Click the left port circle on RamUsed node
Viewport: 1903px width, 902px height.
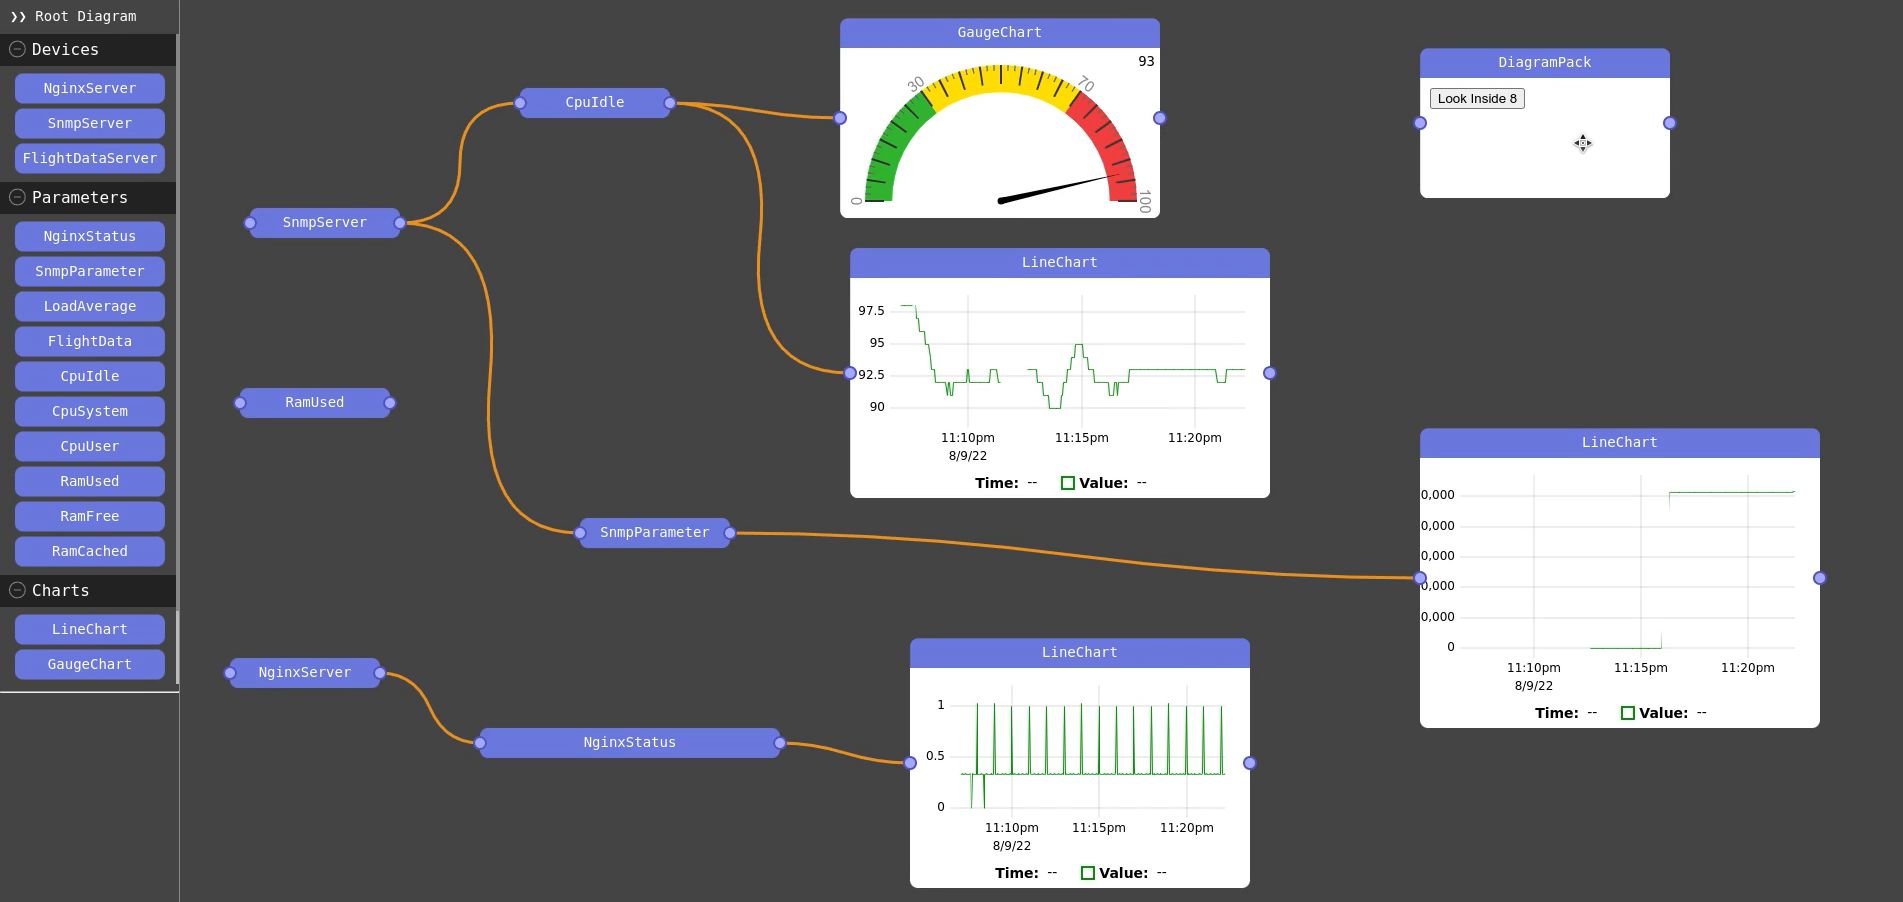point(239,402)
